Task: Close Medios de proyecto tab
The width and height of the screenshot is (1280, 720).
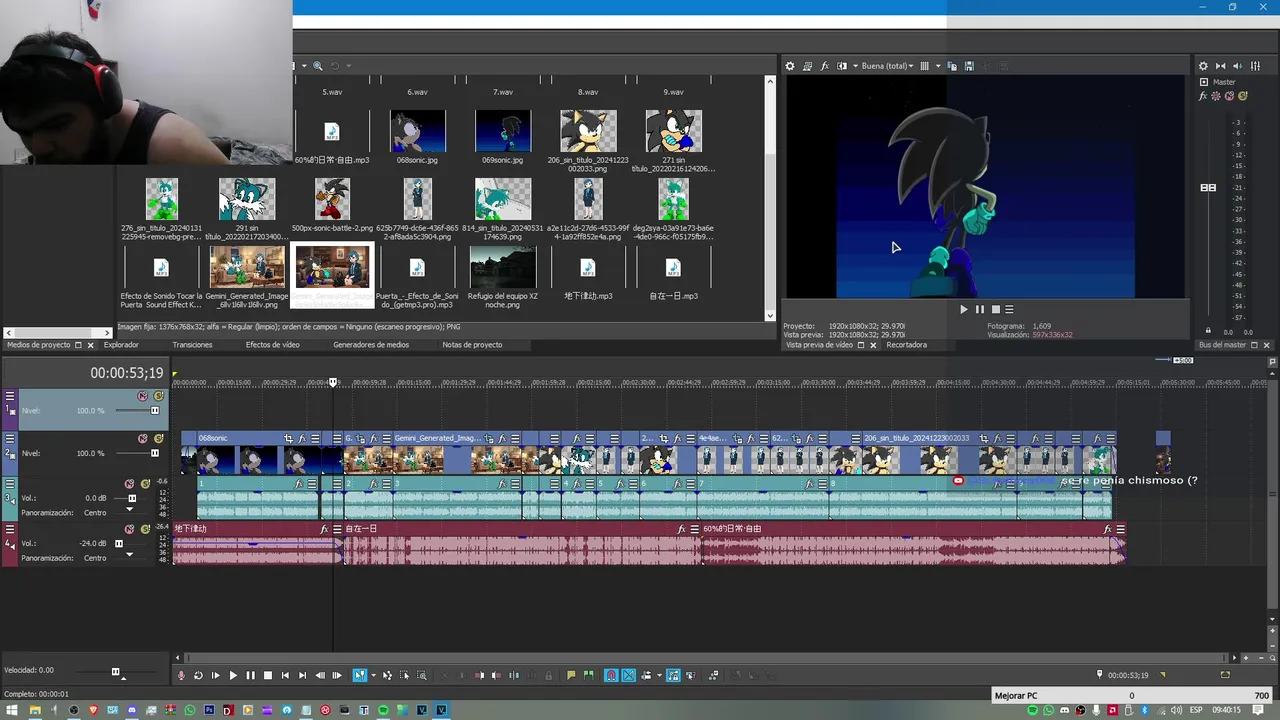Action: (90, 345)
